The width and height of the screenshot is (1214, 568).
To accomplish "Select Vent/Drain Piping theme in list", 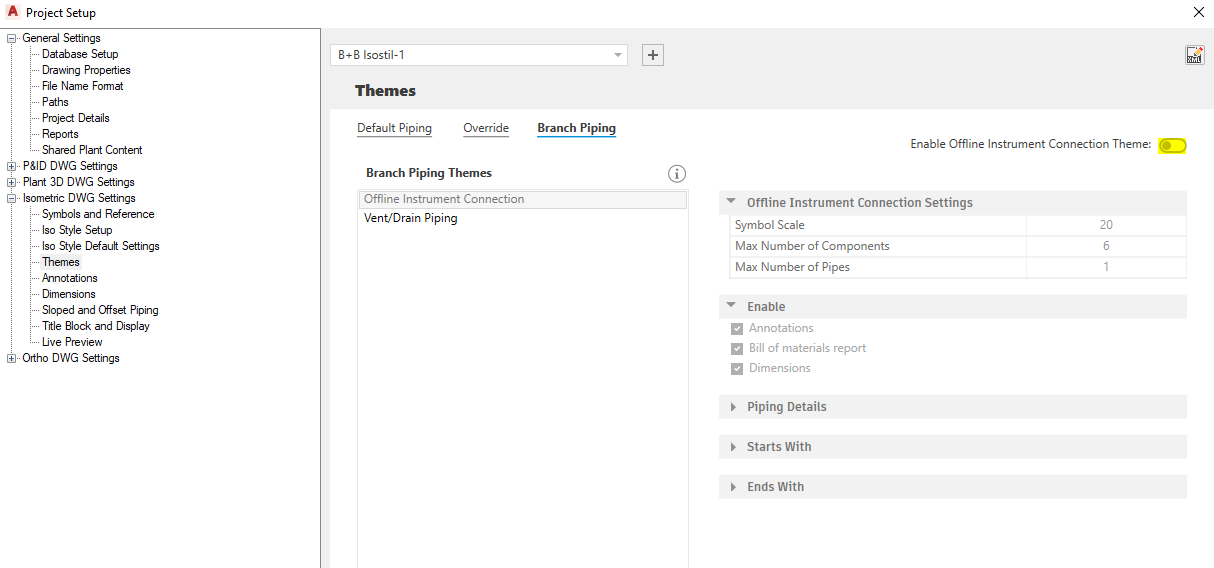I will (x=411, y=218).
